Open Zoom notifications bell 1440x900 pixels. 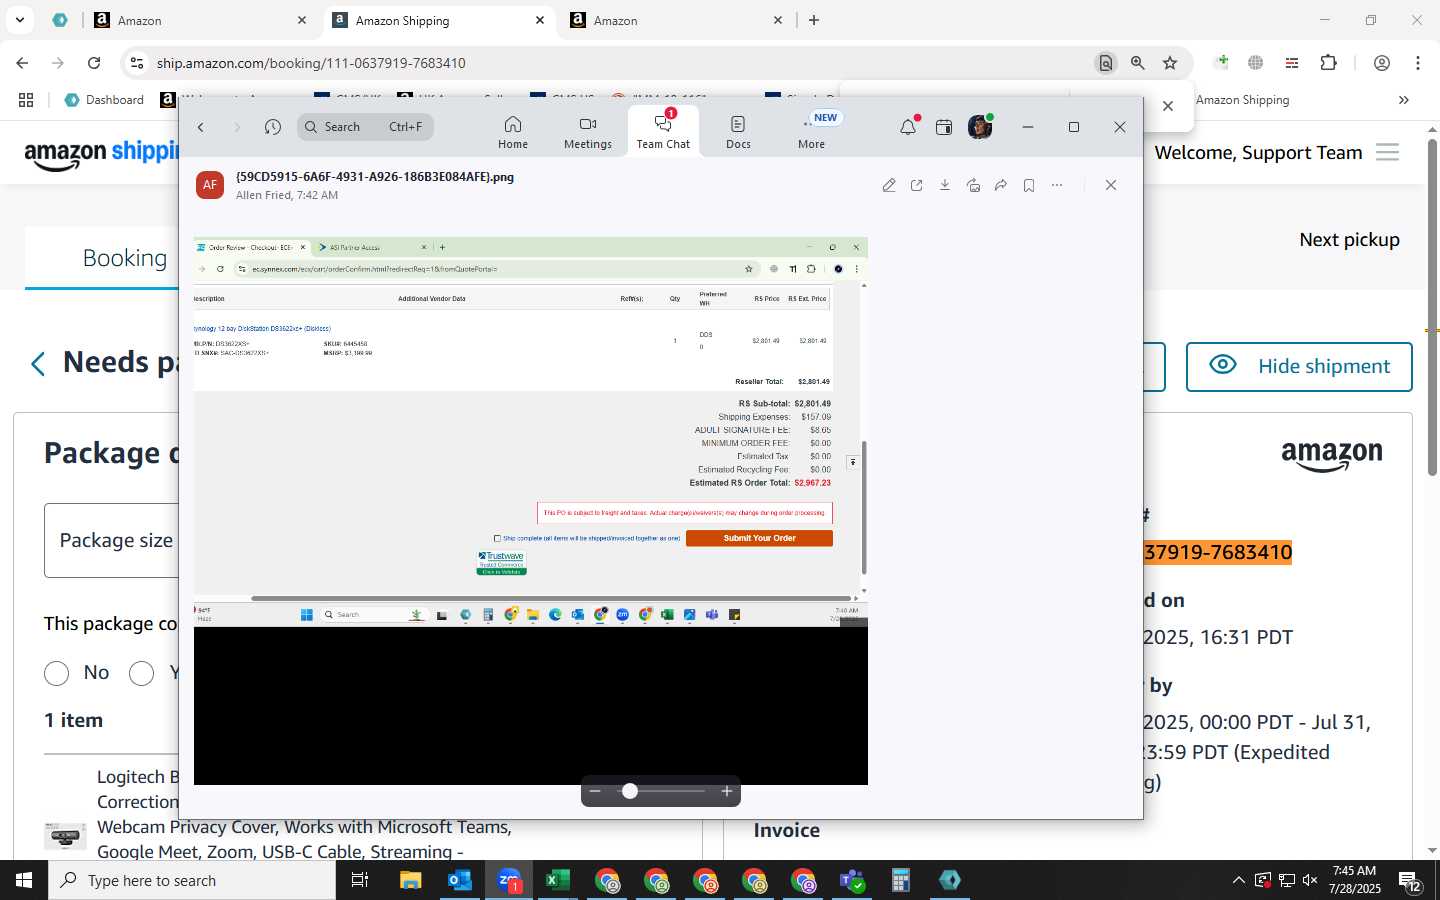(x=908, y=127)
